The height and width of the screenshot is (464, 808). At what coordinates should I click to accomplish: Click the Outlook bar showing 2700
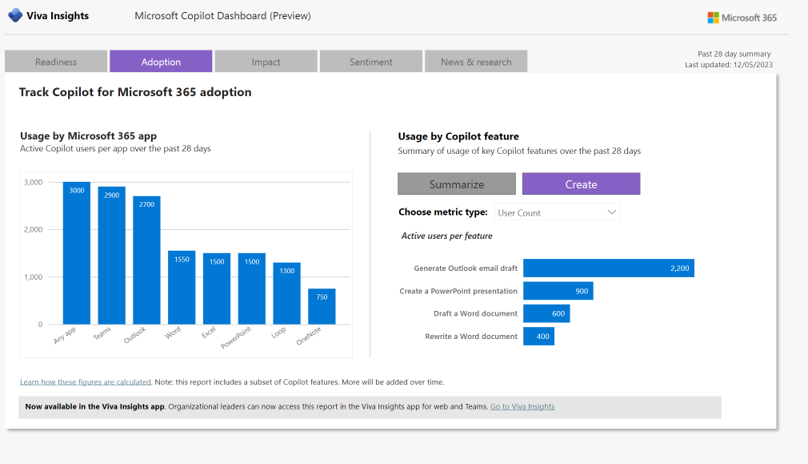coord(147,260)
